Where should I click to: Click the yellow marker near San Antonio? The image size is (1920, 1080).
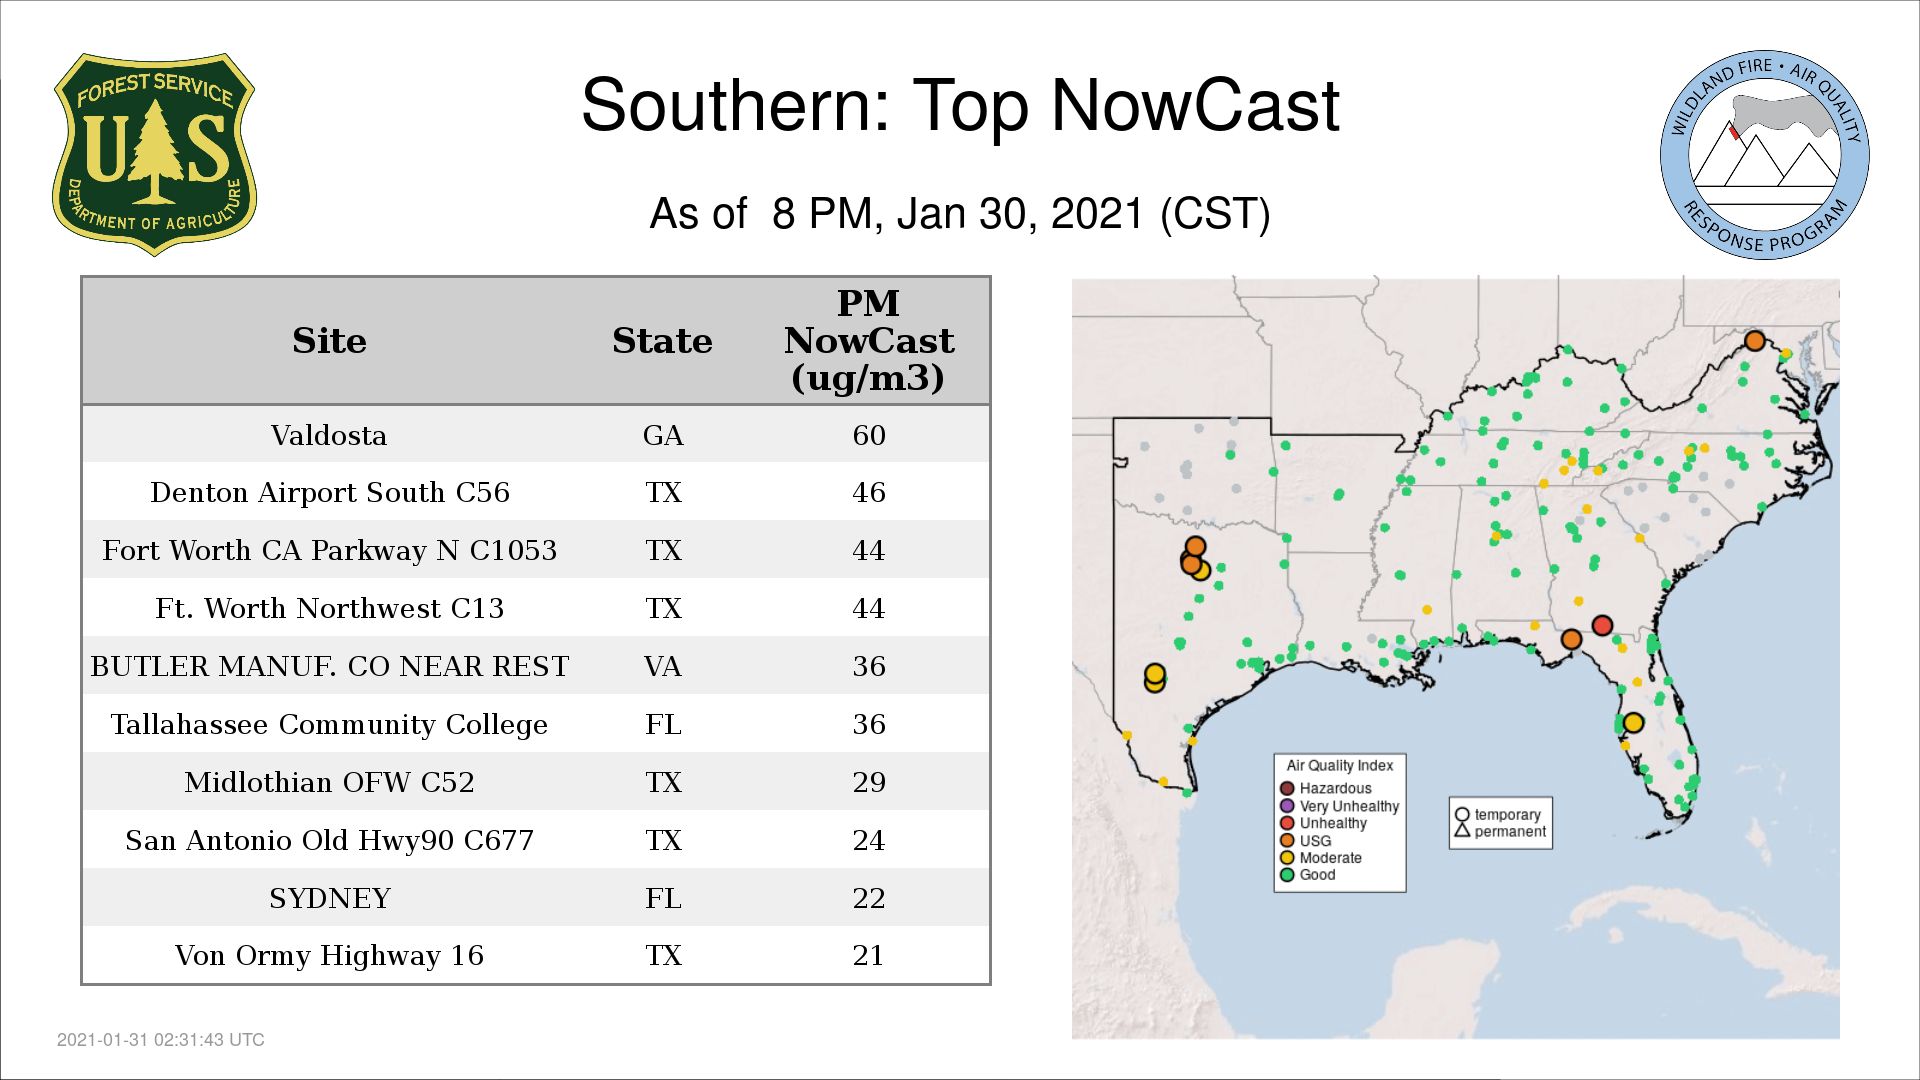pyautogui.click(x=1155, y=674)
